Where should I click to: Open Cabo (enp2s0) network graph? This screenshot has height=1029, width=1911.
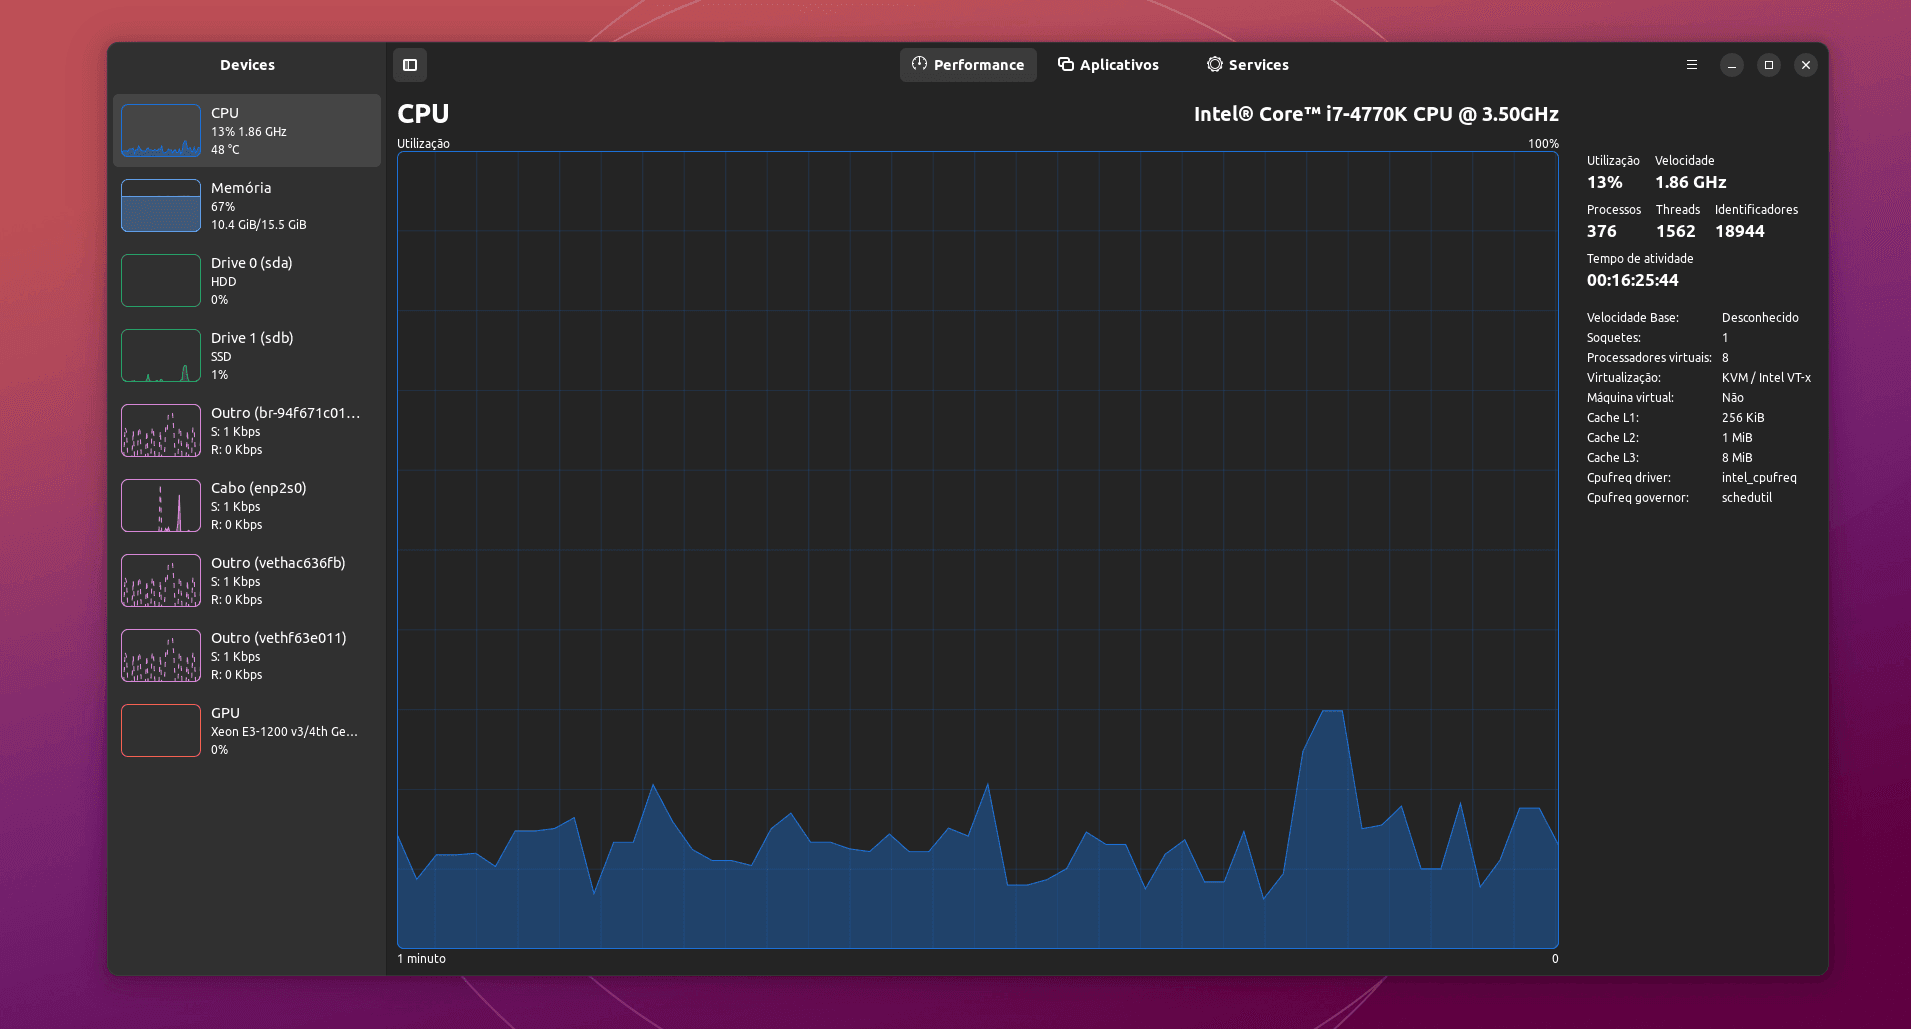tap(247, 506)
